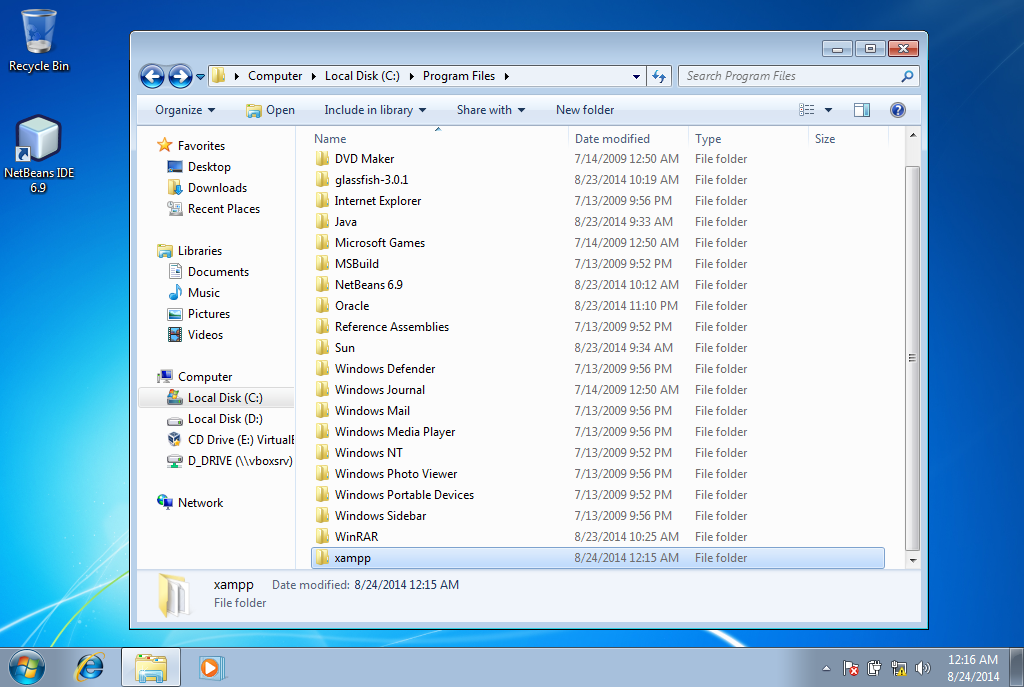Expand Include in library menu
The width and height of the screenshot is (1024, 687).
click(x=375, y=110)
